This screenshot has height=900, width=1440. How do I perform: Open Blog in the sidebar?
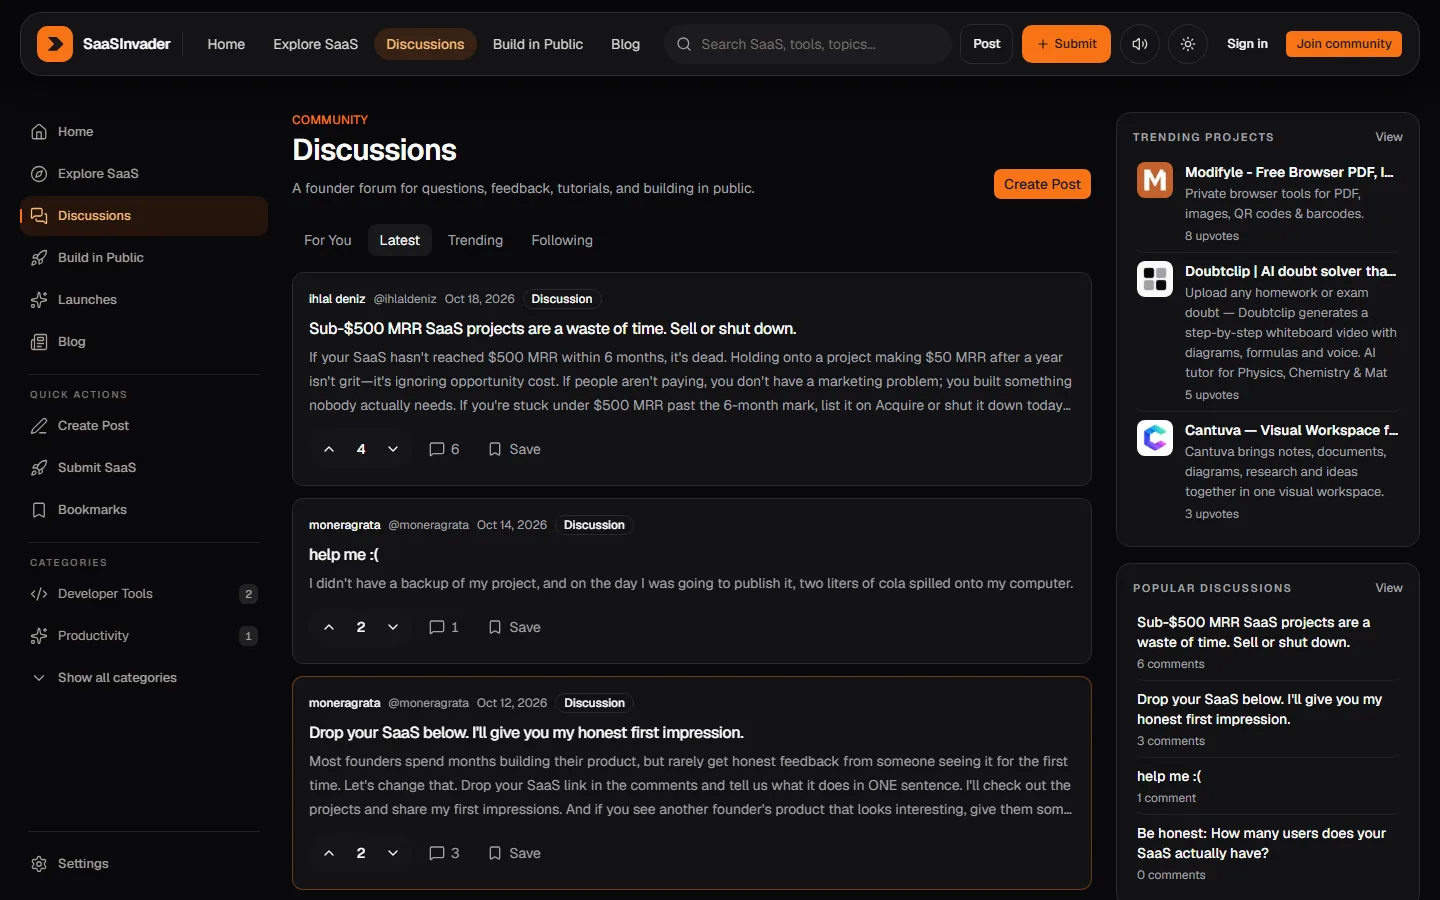click(144, 342)
